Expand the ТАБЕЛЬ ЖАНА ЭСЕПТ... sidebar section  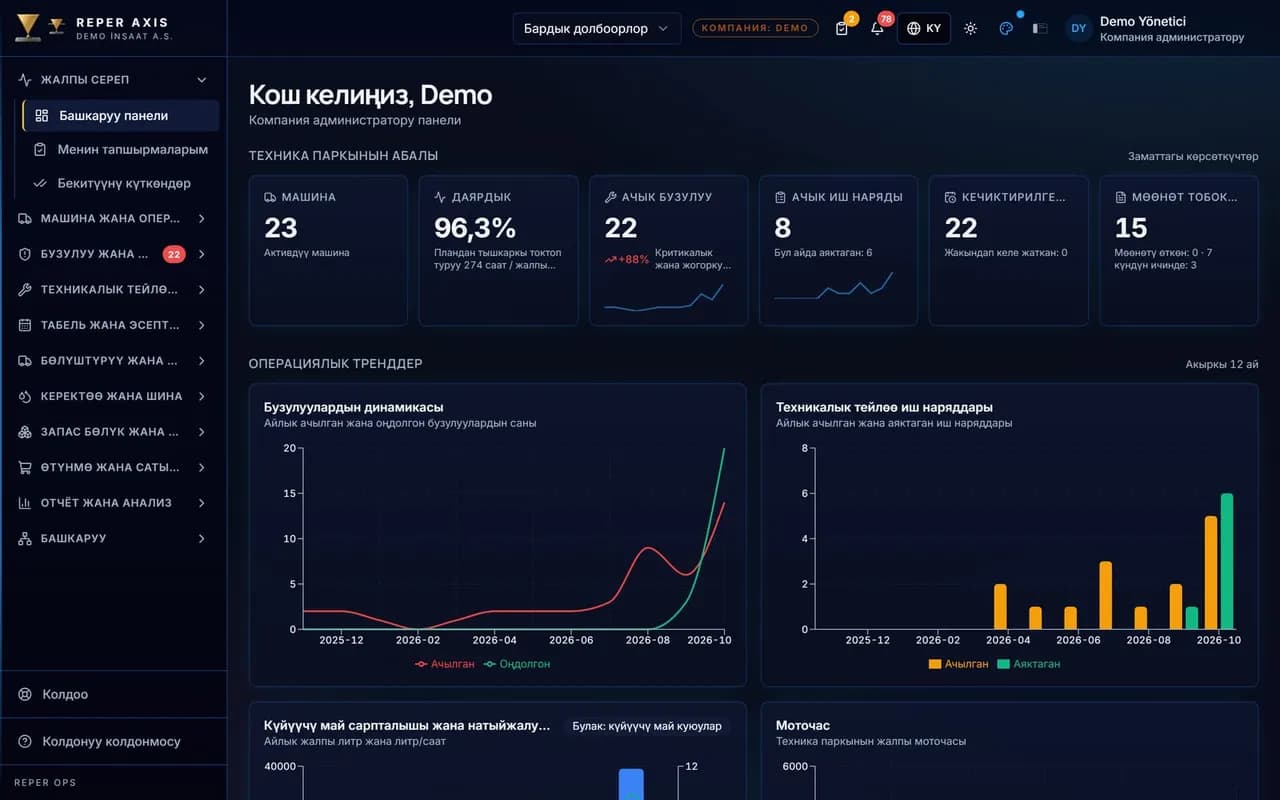(x=114, y=325)
